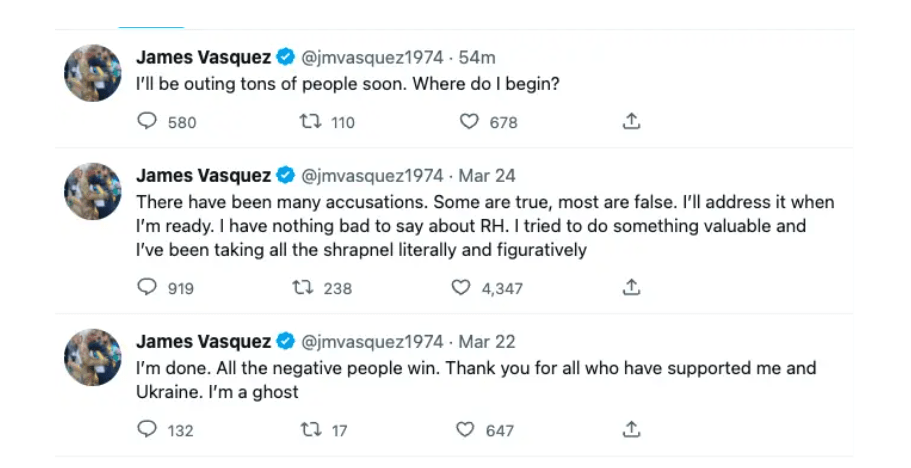
Task: Retweet the "outing tons of people" tweet
Action: click(311, 122)
